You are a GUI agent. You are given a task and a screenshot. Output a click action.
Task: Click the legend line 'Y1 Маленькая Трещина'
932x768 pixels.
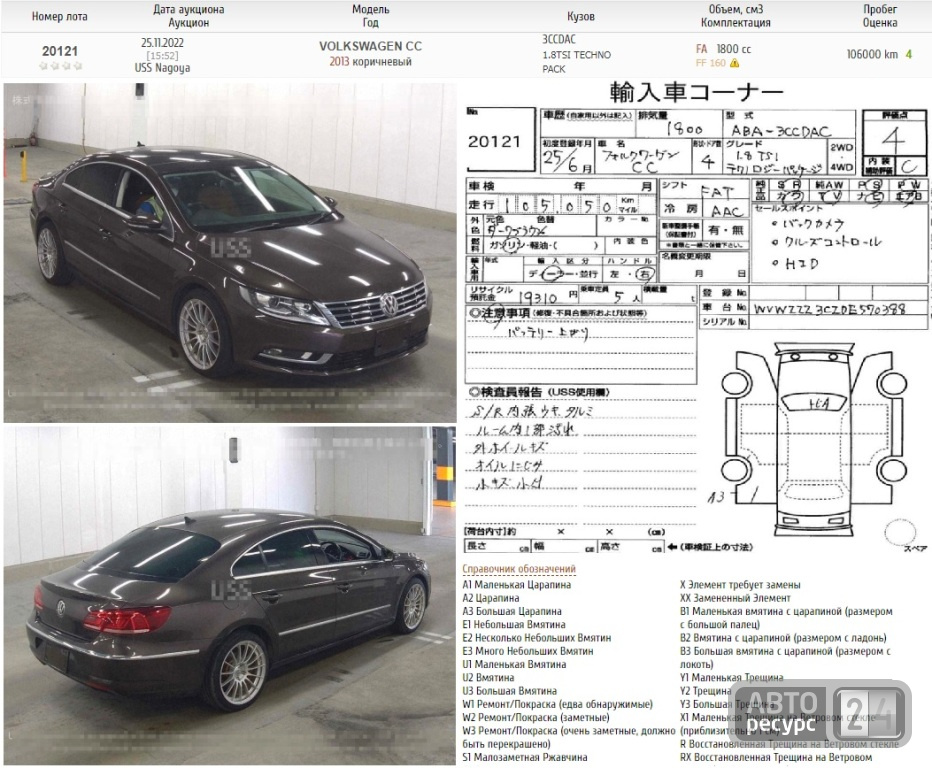pyautogui.click(x=732, y=678)
